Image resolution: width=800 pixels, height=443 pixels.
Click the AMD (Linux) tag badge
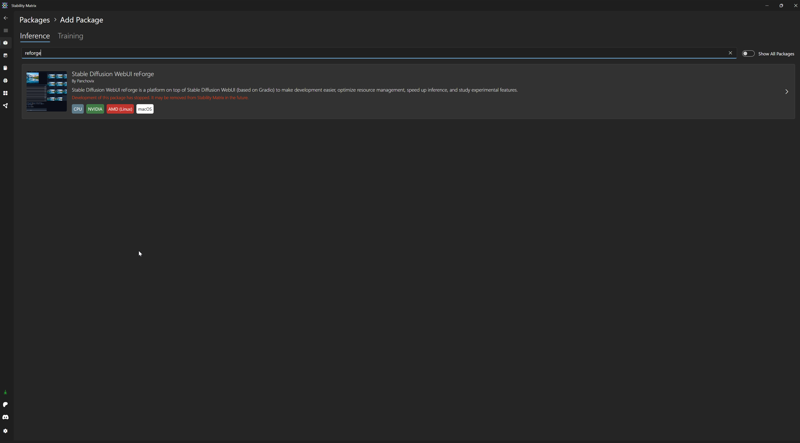[x=120, y=109]
